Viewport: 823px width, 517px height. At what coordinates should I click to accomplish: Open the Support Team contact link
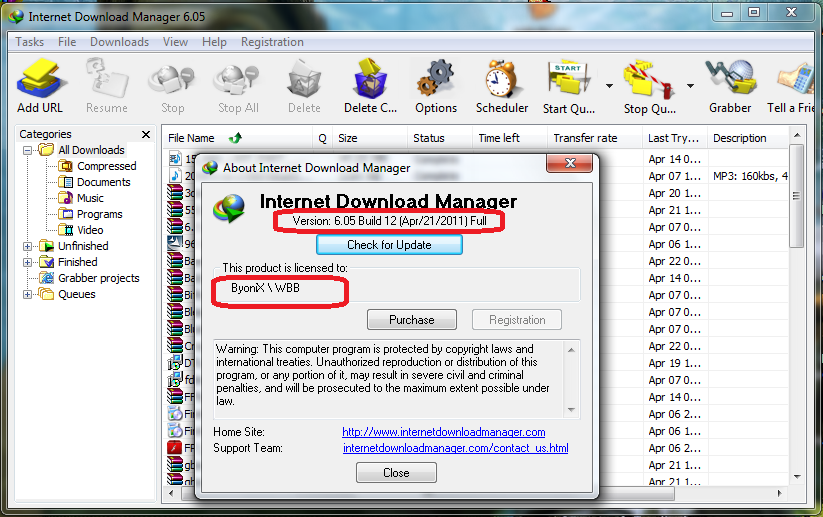(456, 448)
